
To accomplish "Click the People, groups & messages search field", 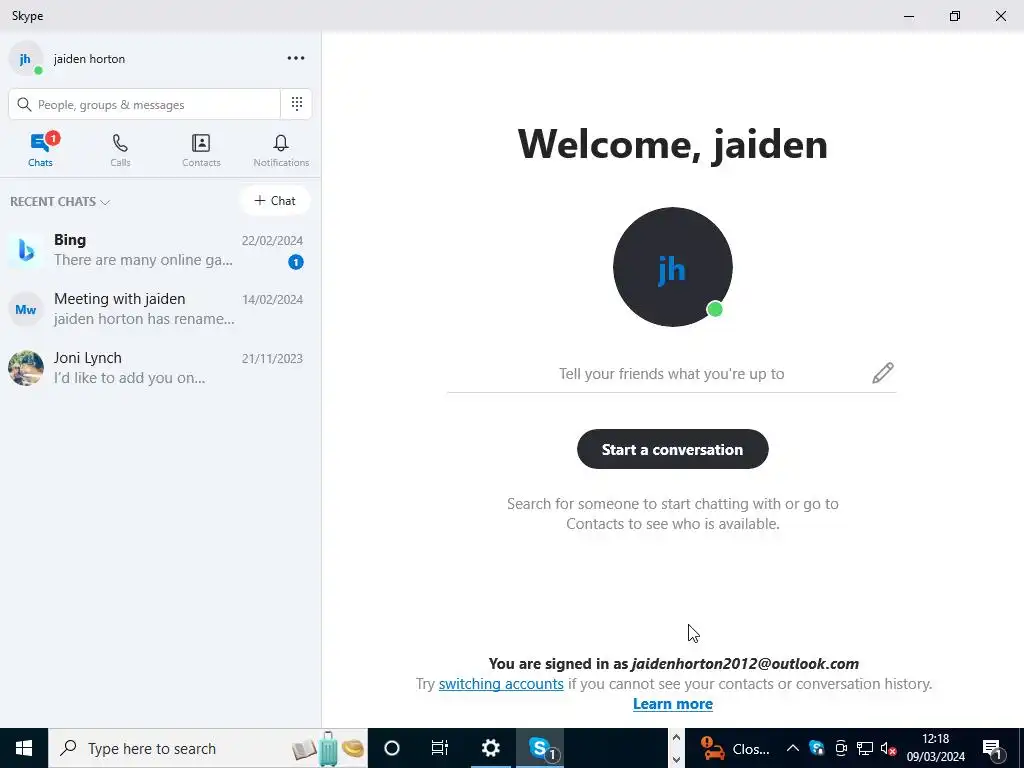I will (x=144, y=104).
